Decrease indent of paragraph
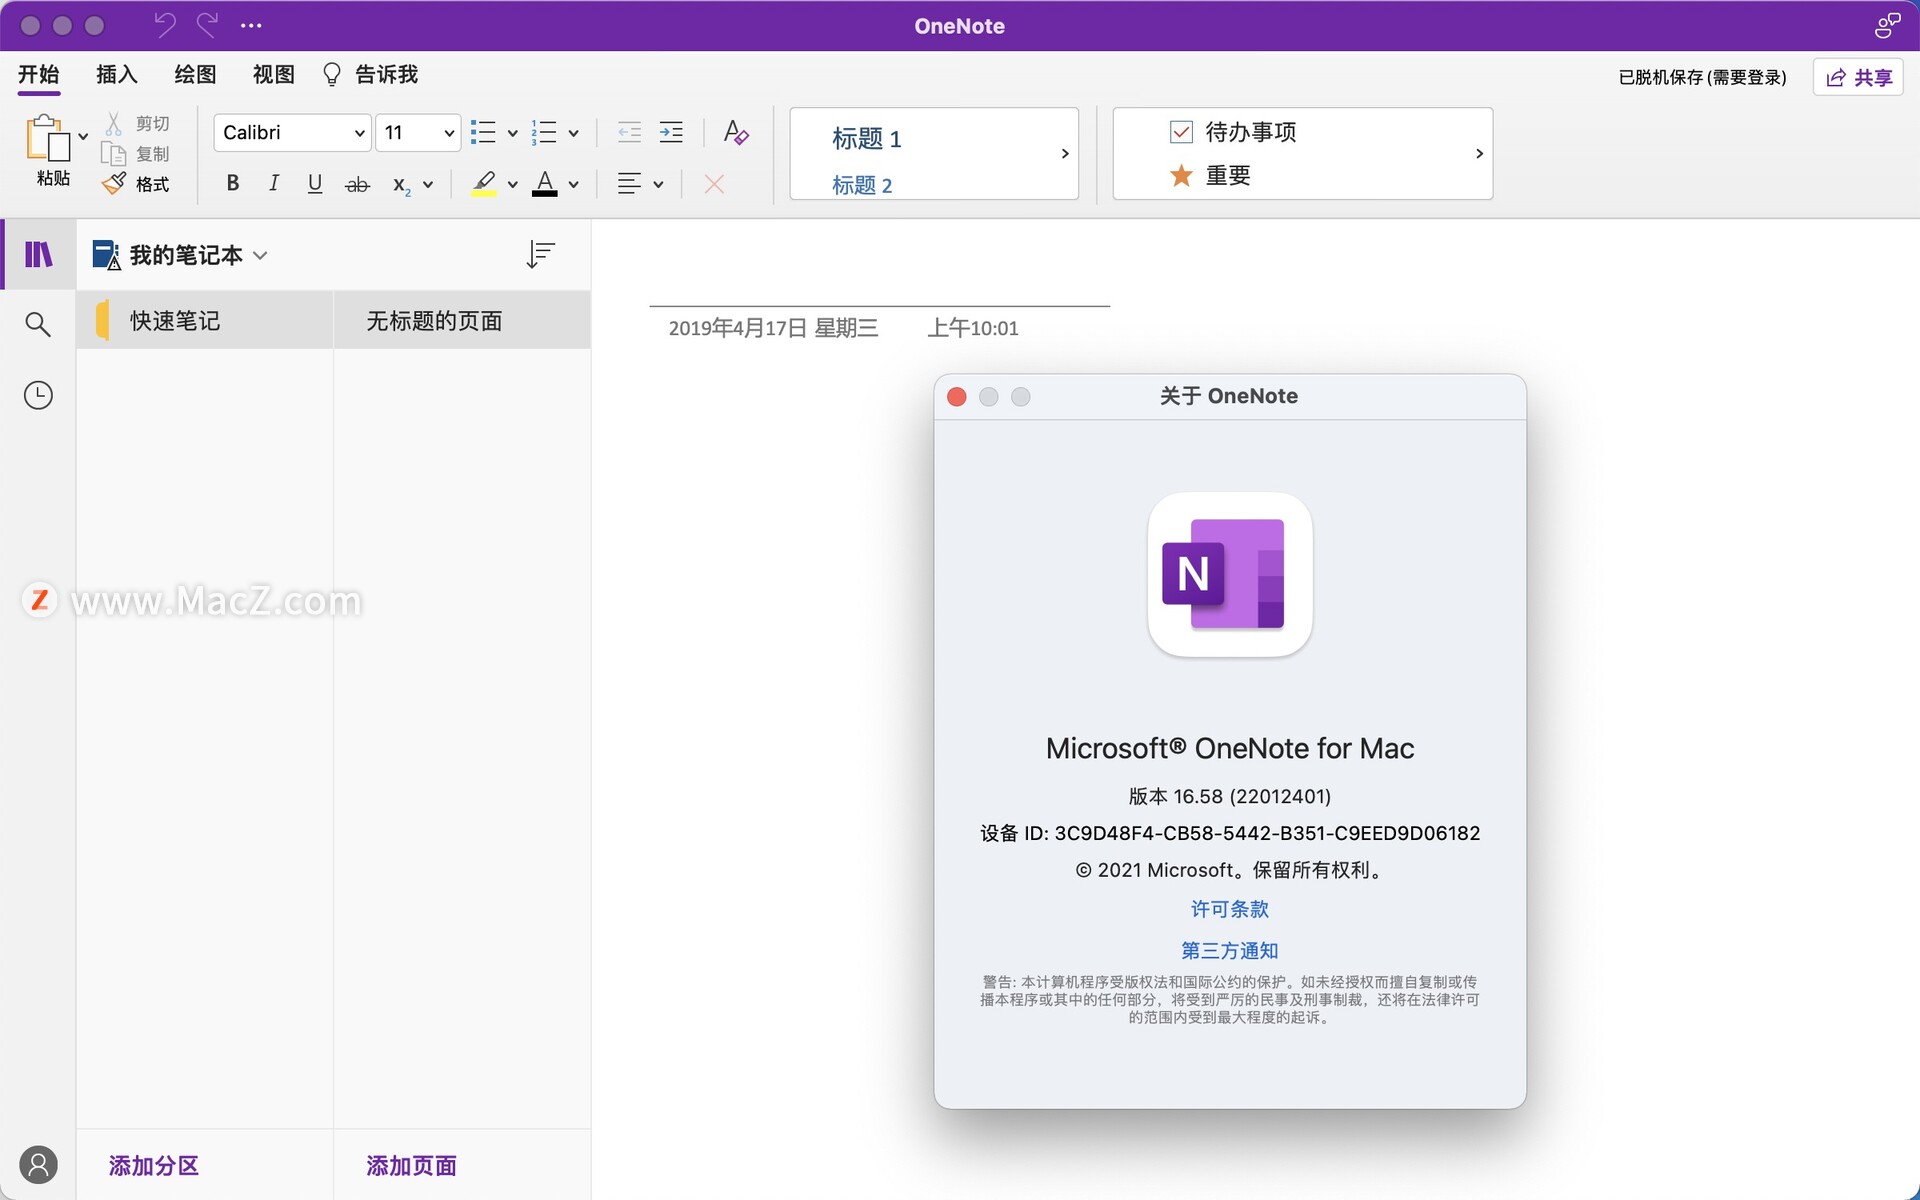The width and height of the screenshot is (1920, 1200). [x=629, y=132]
